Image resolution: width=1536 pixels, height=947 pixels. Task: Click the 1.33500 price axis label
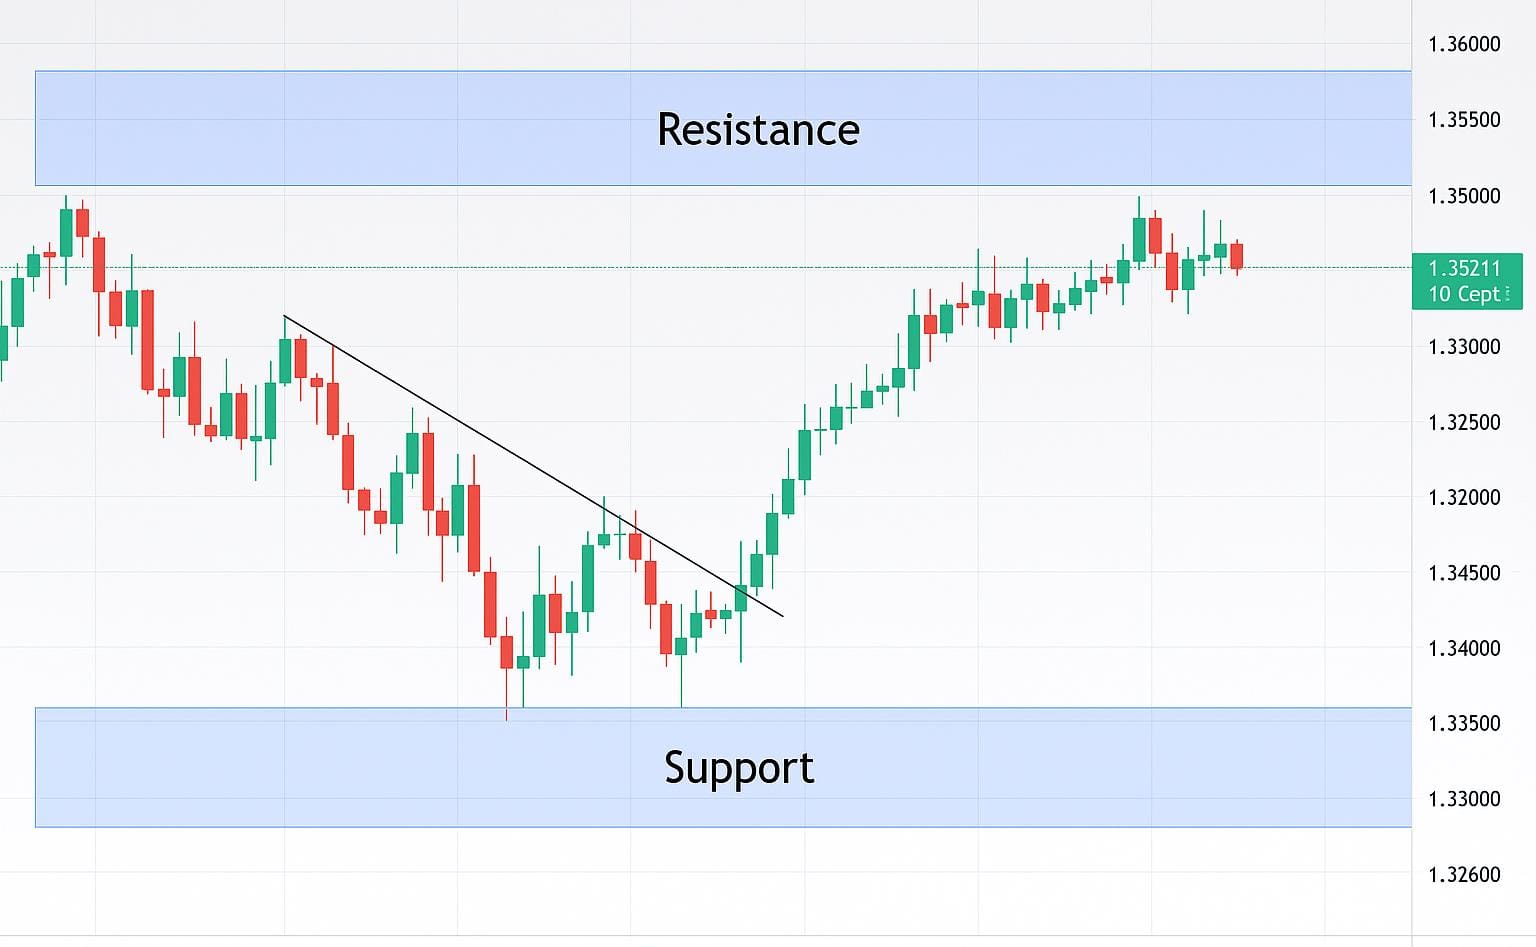pos(1464,723)
